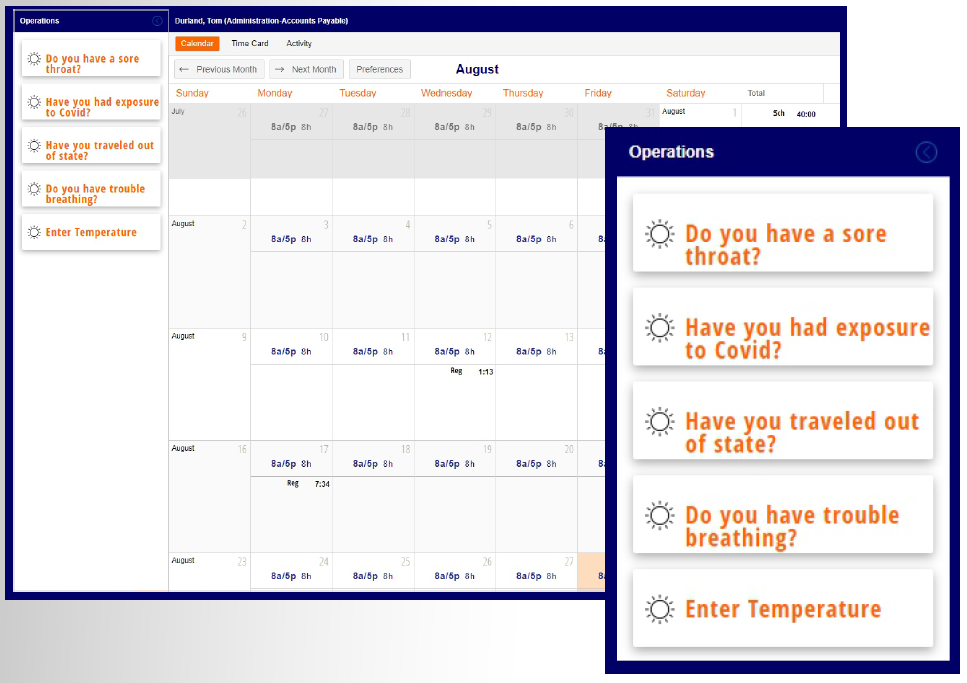This screenshot has height=683, width=967.
Task: Click the Sunday August 2 cell
Action: (x=210, y=271)
